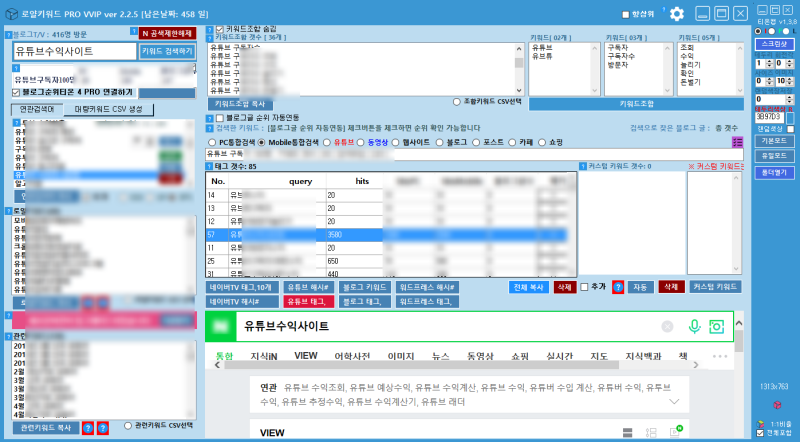This screenshot has width=800, height=442.
Task: Click the 유튜브 태그, red button
Action: [x=308, y=302]
